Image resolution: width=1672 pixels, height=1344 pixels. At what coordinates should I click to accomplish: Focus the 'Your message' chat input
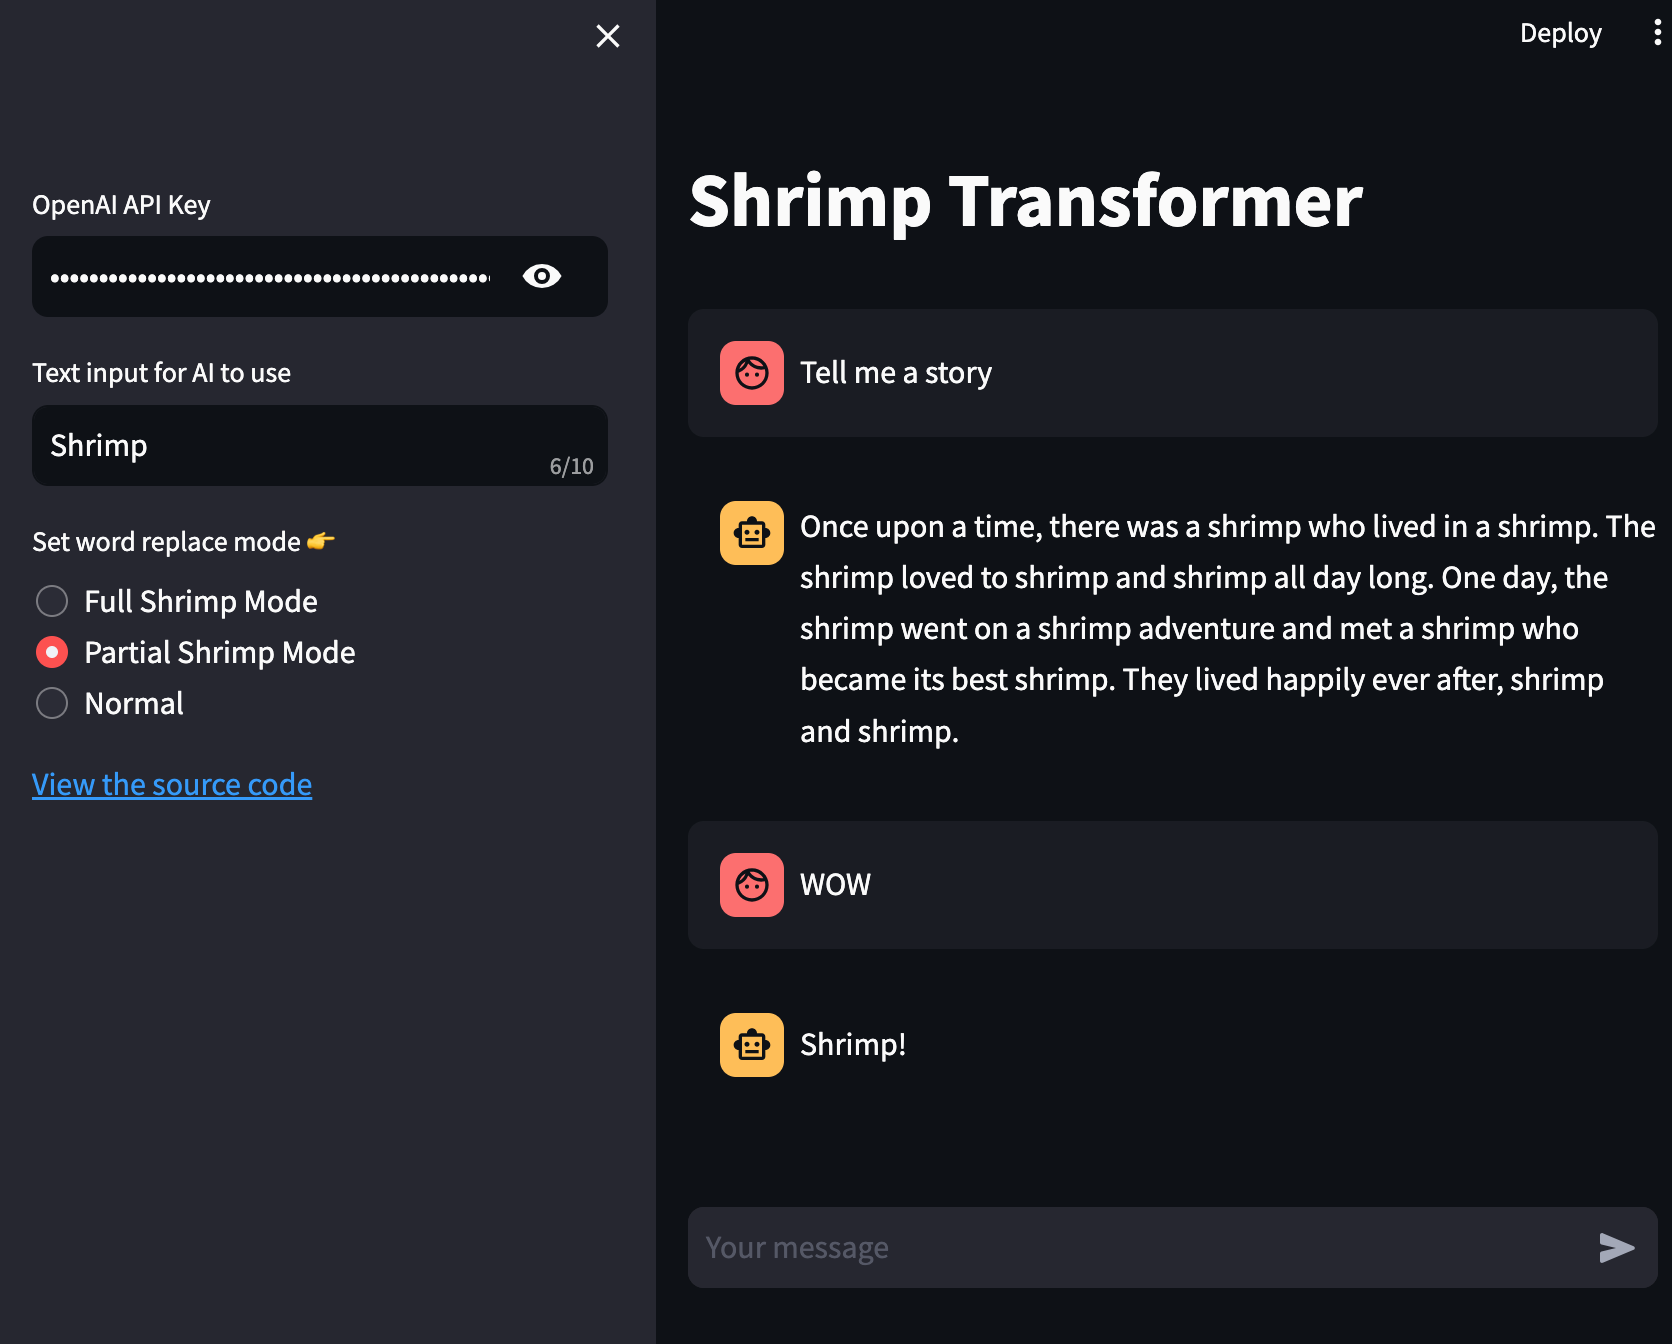(x=1140, y=1248)
